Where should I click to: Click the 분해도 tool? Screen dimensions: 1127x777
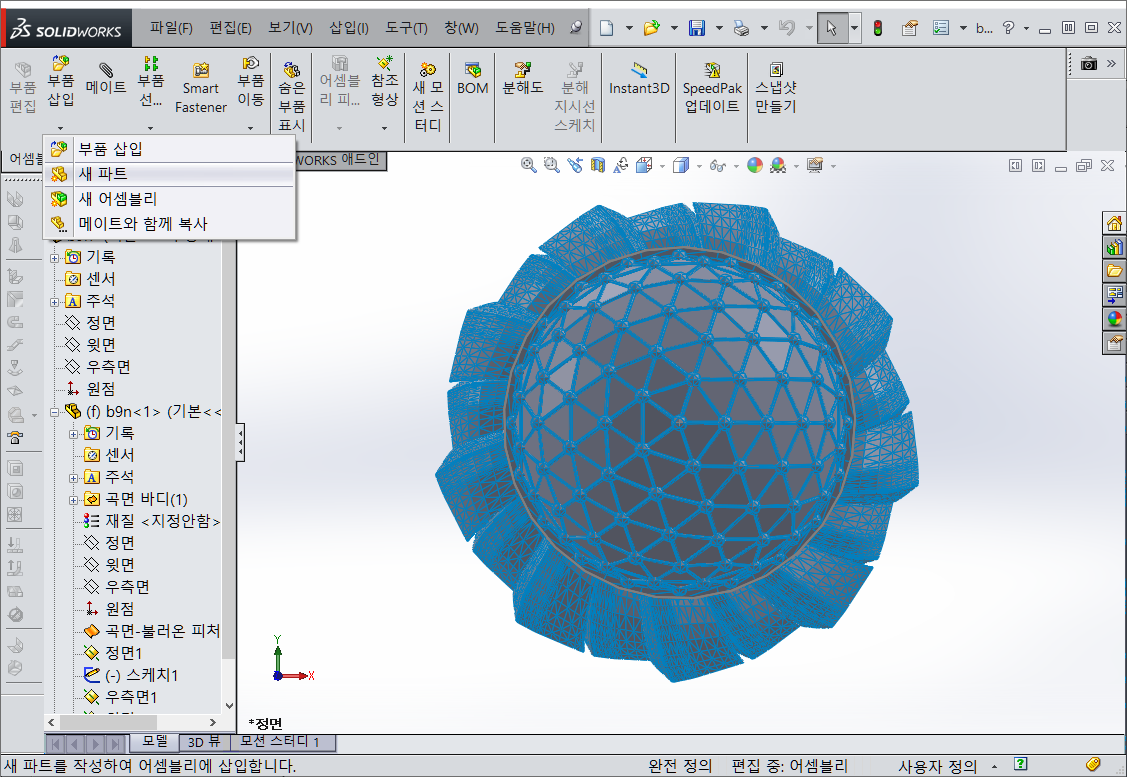tap(523, 78)
